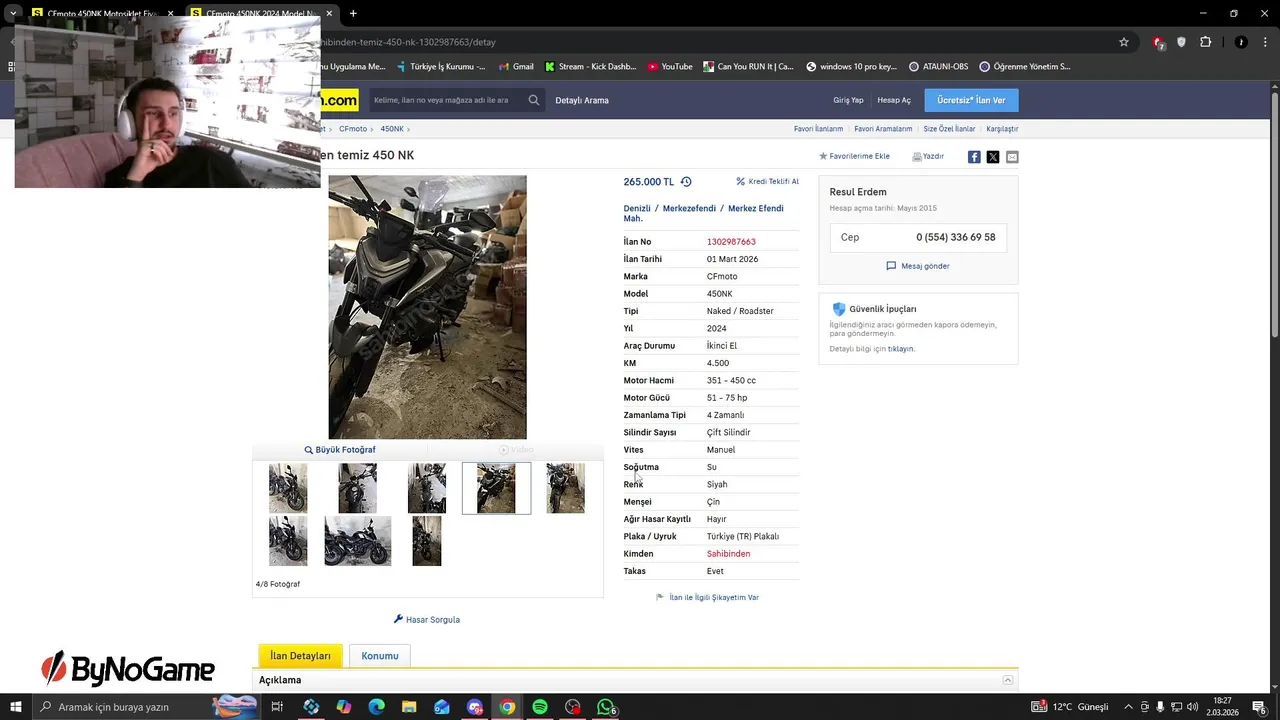Image resolution: width=1280 pixels, height=720 pixels.
Task: Open the red extension icon with badge 7
Action: click(1158, 42)
